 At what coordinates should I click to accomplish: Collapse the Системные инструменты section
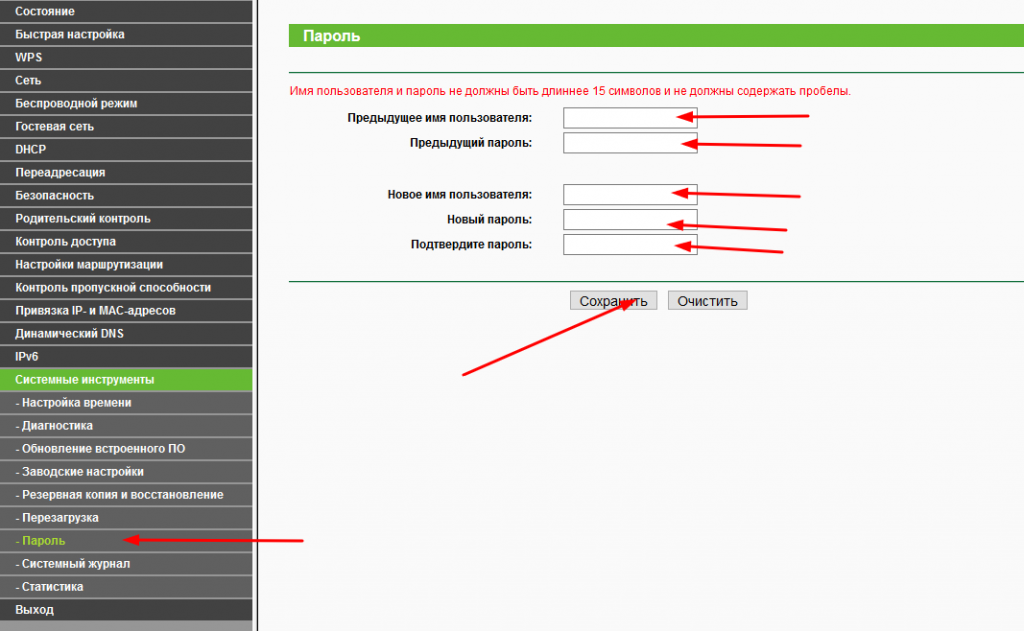[x=126, y=380]
